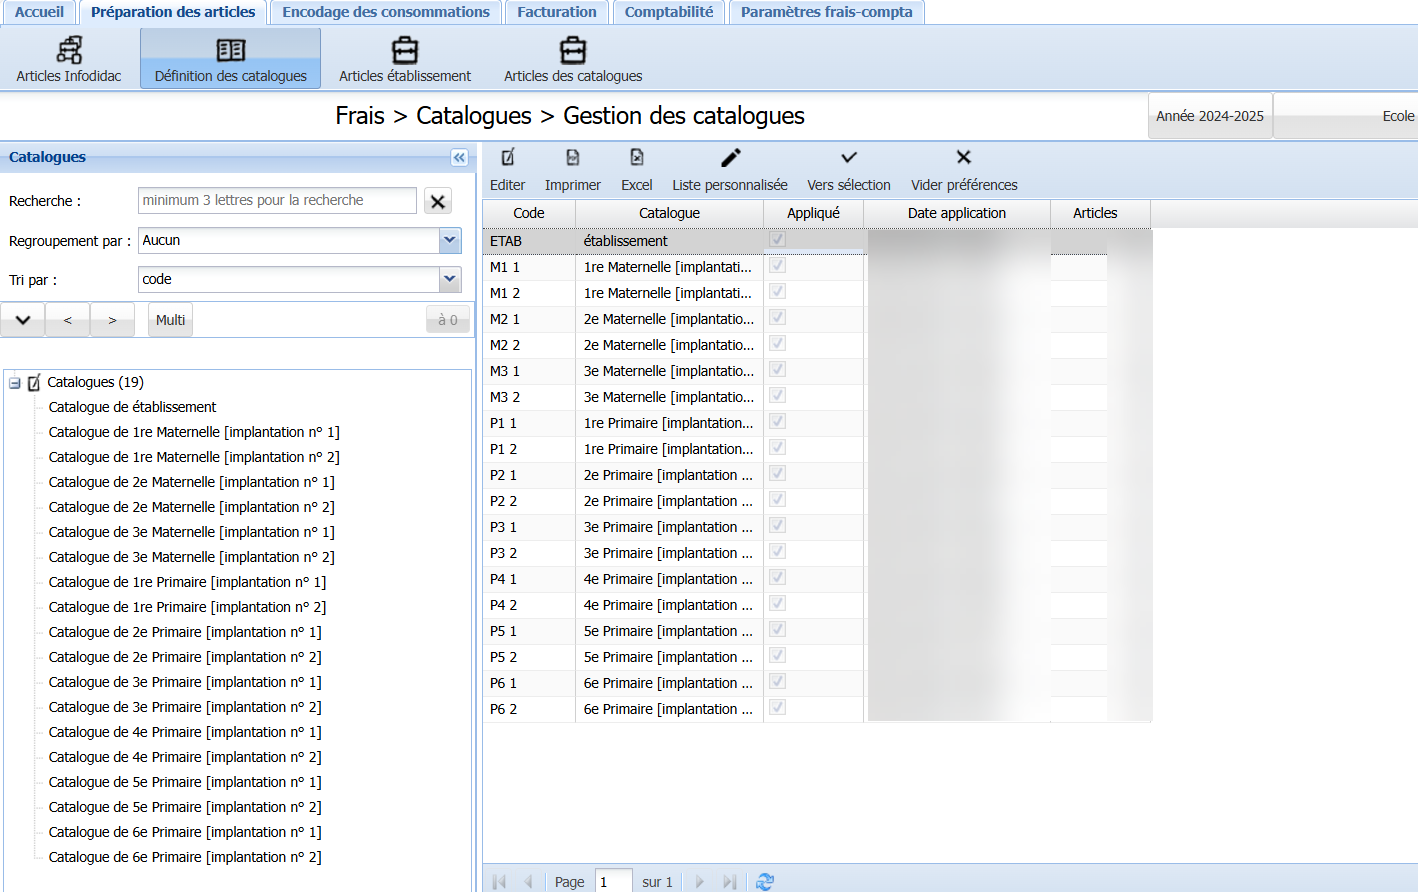1418x892 pixels.
Task: Open the Articles des catalogues section
Action: click(x=572, y=59)
